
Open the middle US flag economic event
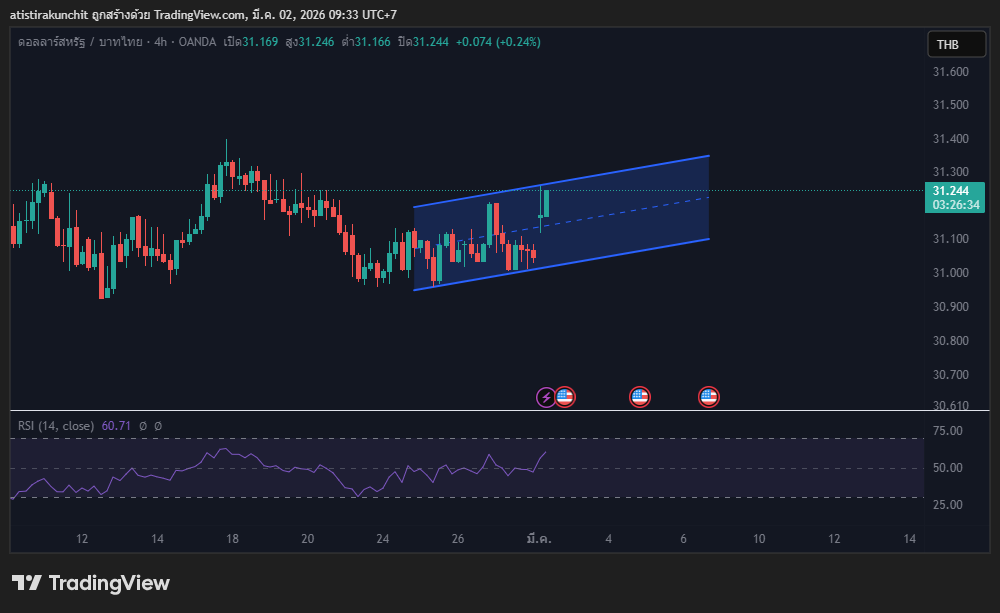[640, 397]
